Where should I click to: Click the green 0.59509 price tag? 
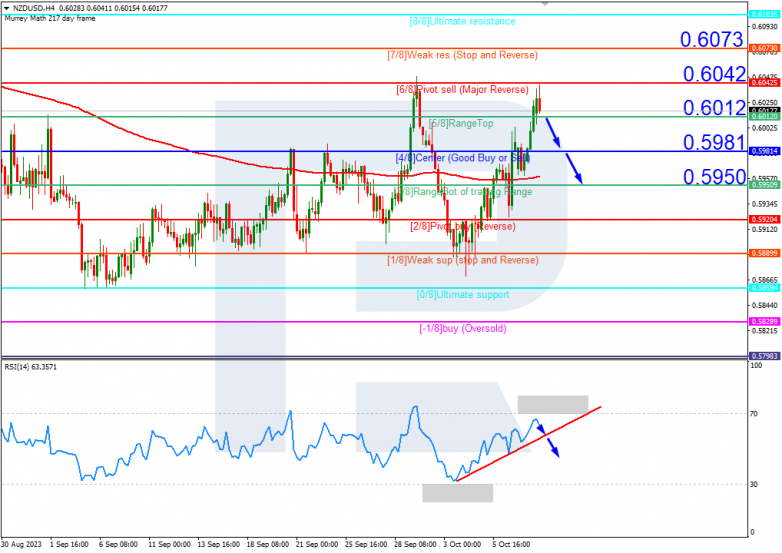(x=764, y=185)
